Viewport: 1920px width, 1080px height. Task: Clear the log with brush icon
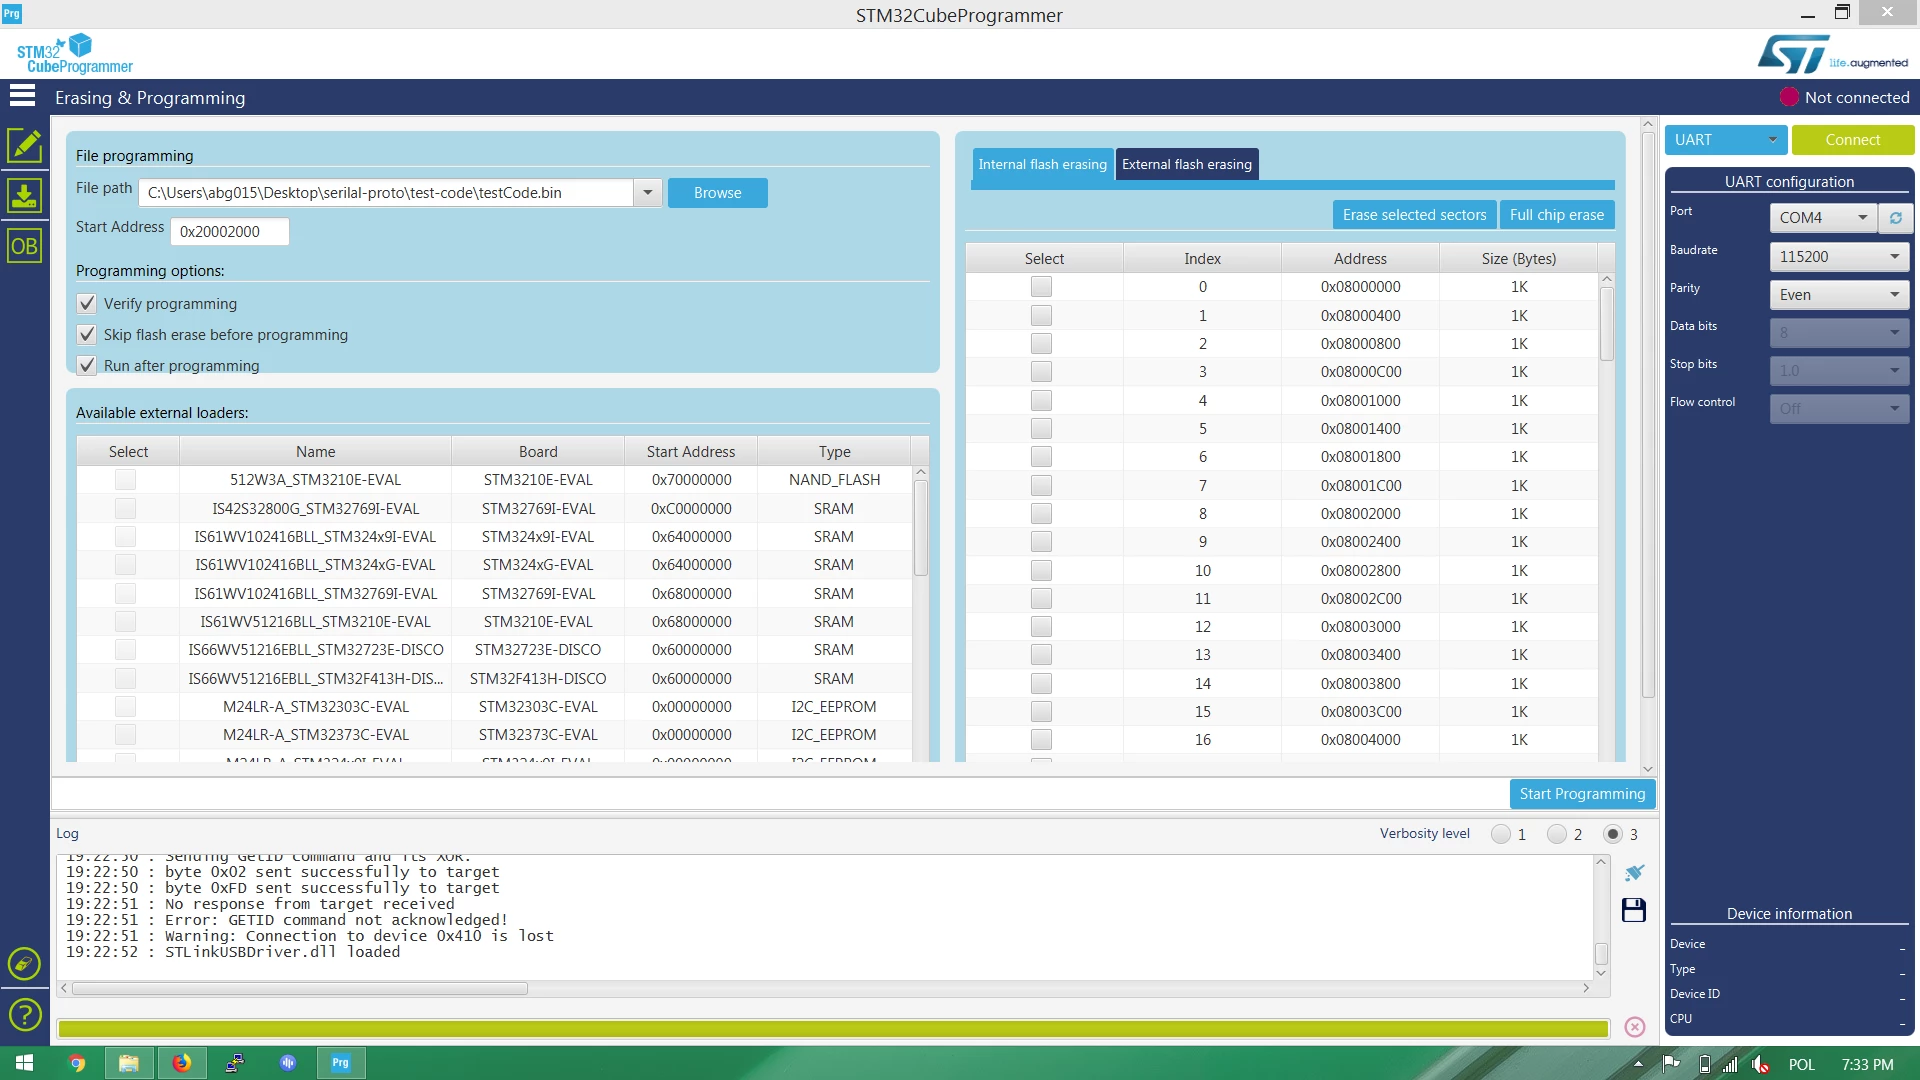pos(1634,873)
